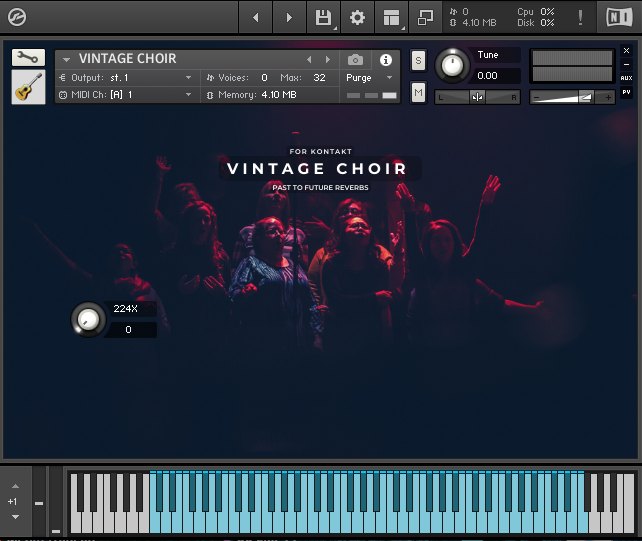Toggle the Mute M button
This screenshot has width=642, height=541.
(418, 93)
